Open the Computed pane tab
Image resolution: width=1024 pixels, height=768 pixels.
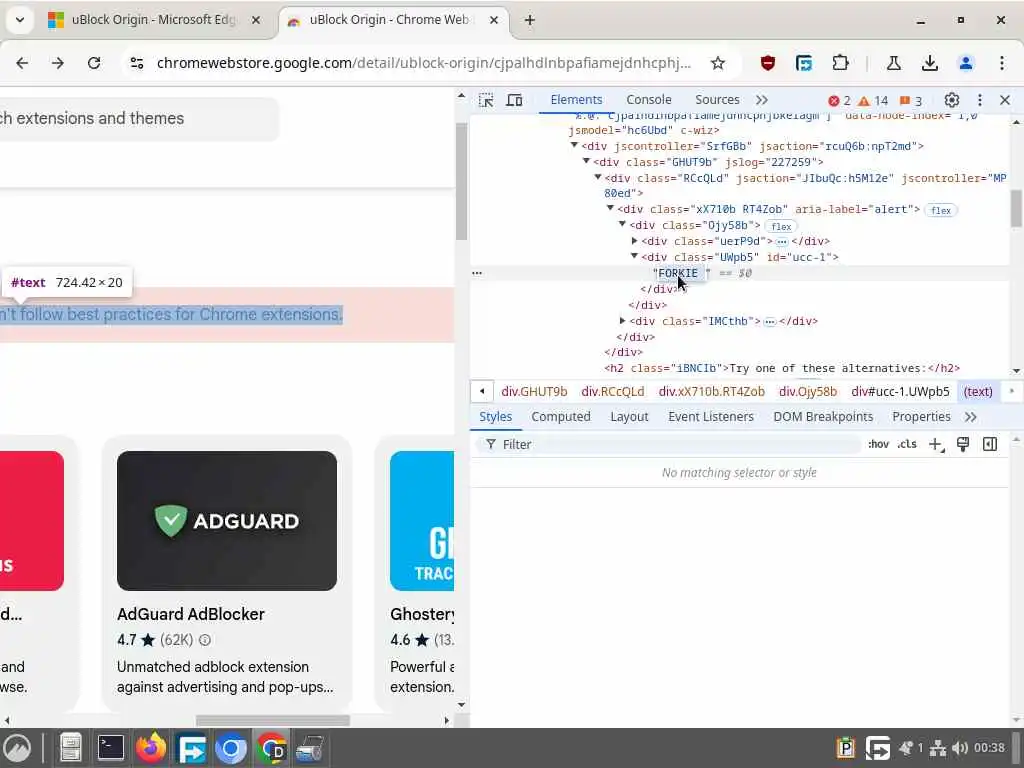tap(560, 417)
